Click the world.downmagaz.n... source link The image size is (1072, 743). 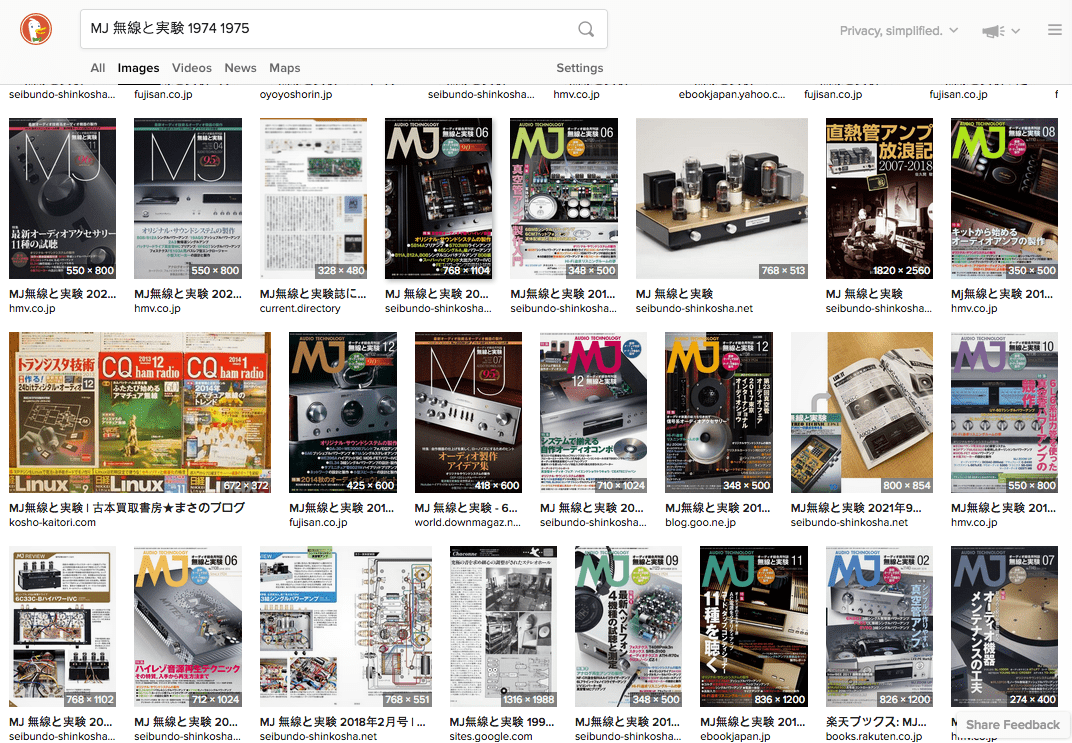468,522
